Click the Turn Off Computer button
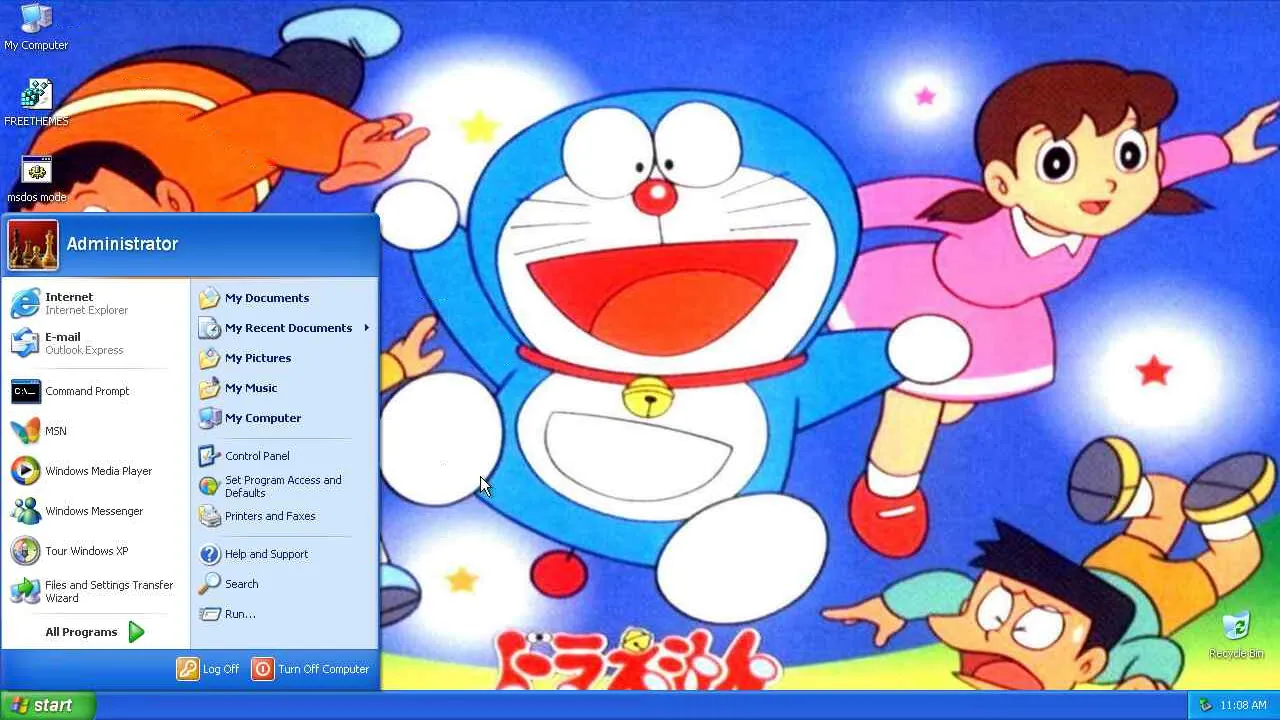Viewport: 1280px width, 720px height. (311, 669)
